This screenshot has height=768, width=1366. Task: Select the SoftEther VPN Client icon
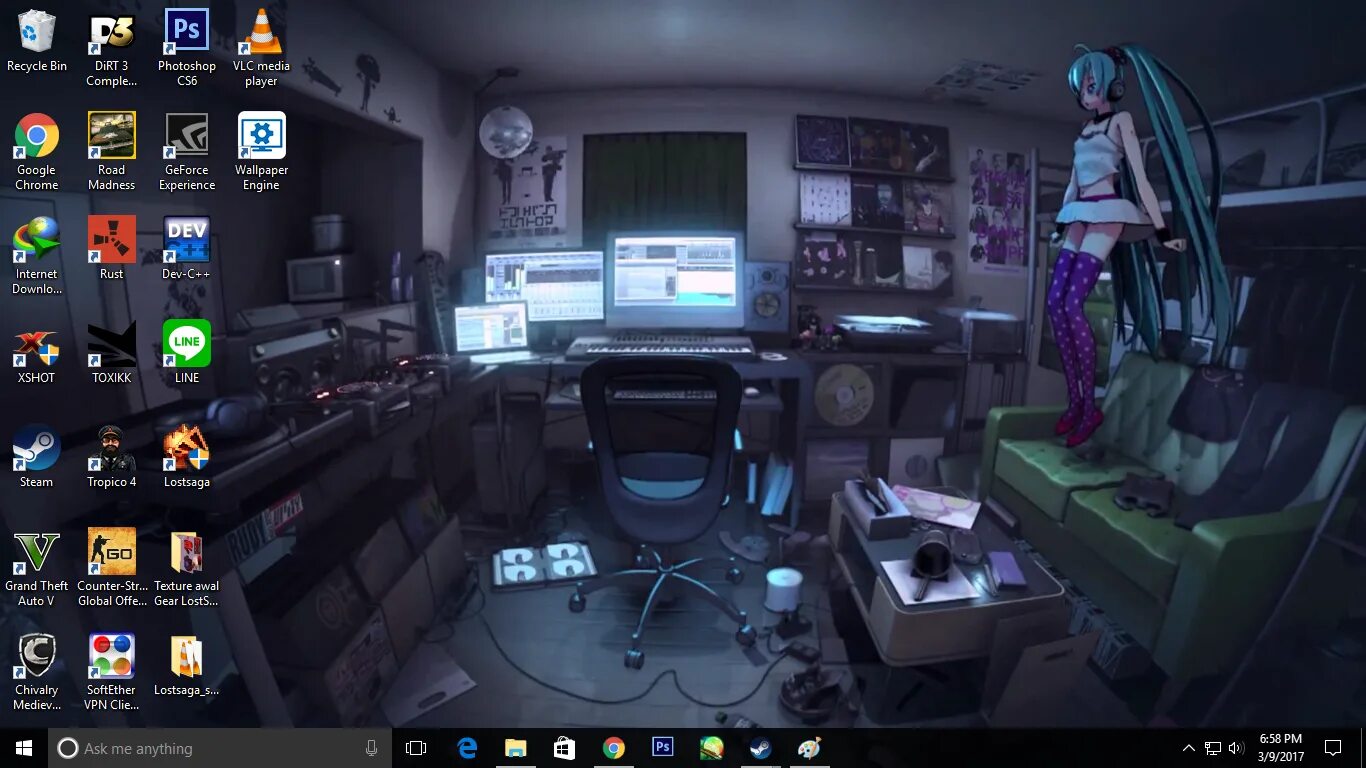[x=112, y=673]
